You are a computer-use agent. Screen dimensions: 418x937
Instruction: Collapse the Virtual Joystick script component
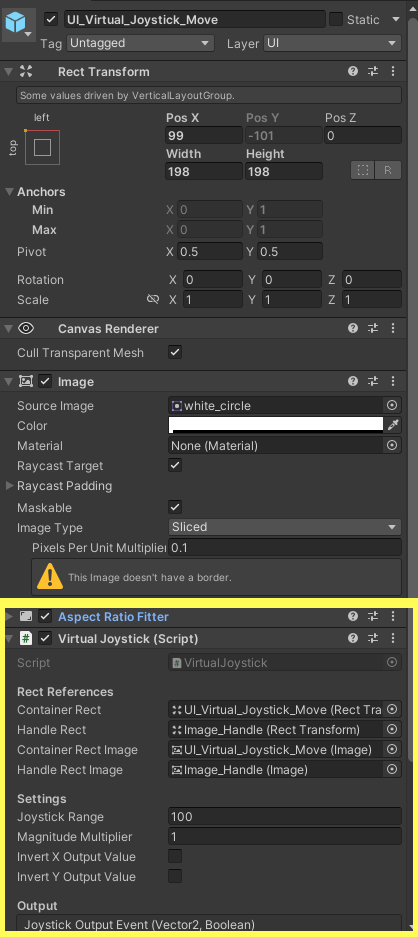click(x=8, y=638)
